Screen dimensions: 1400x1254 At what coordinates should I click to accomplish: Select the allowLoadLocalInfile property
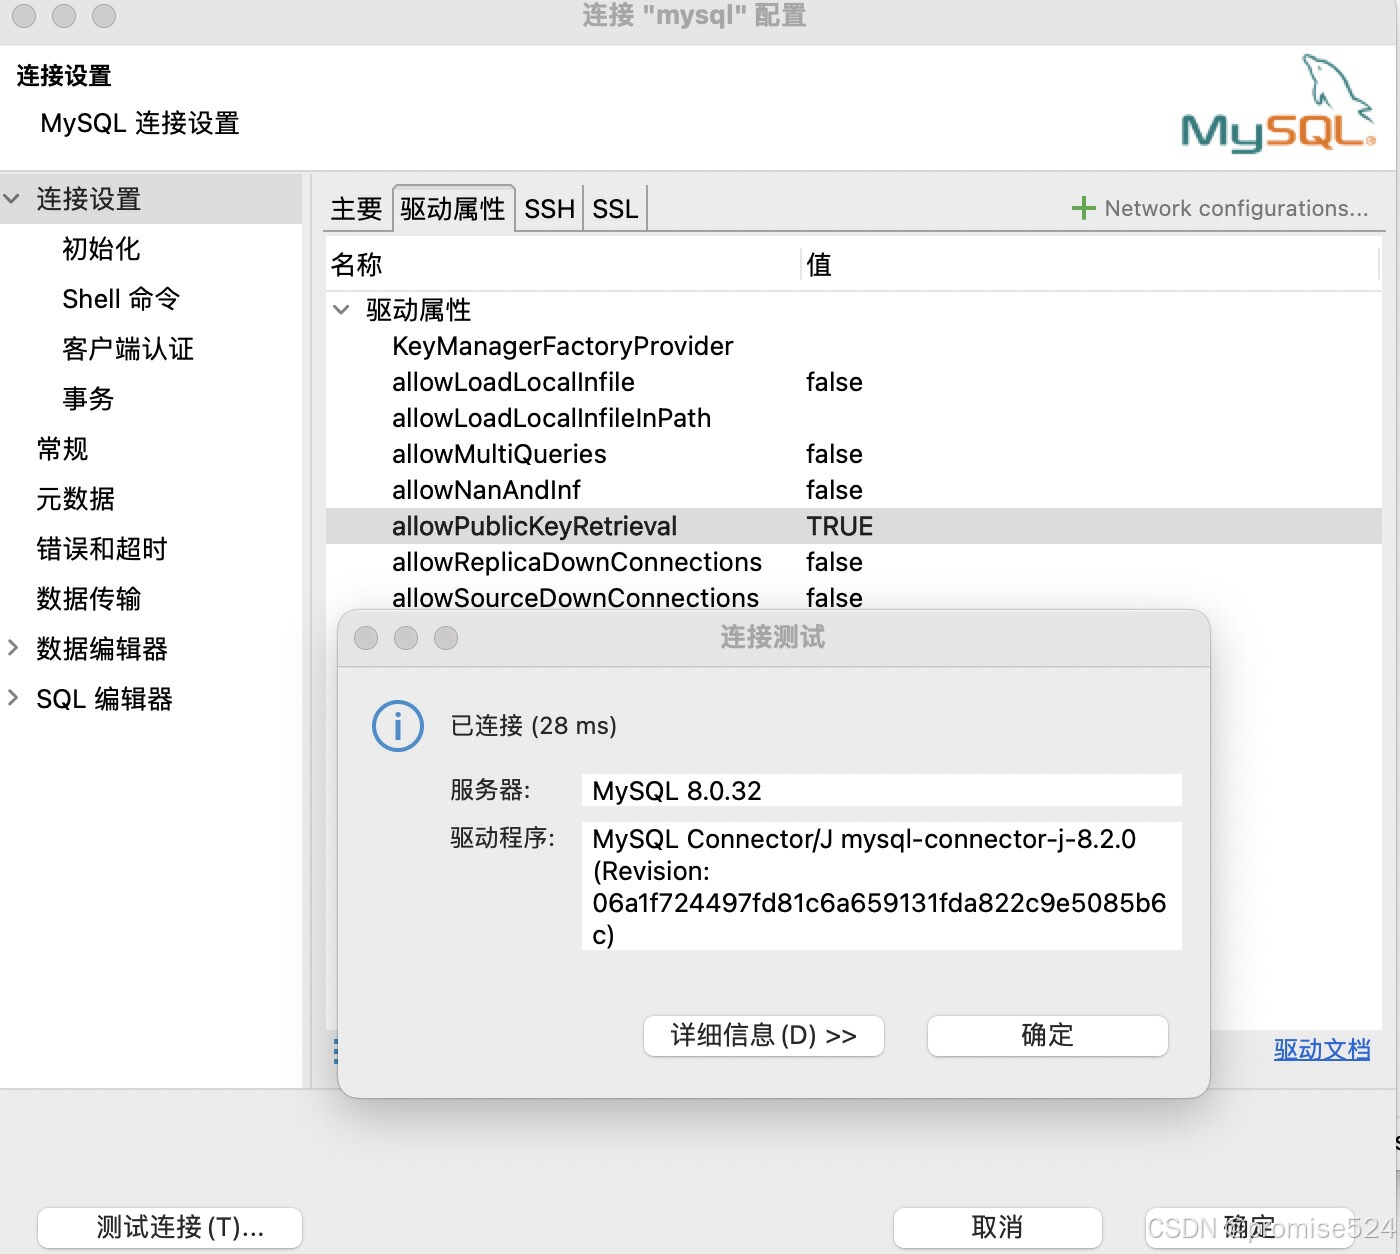(513, 382)
